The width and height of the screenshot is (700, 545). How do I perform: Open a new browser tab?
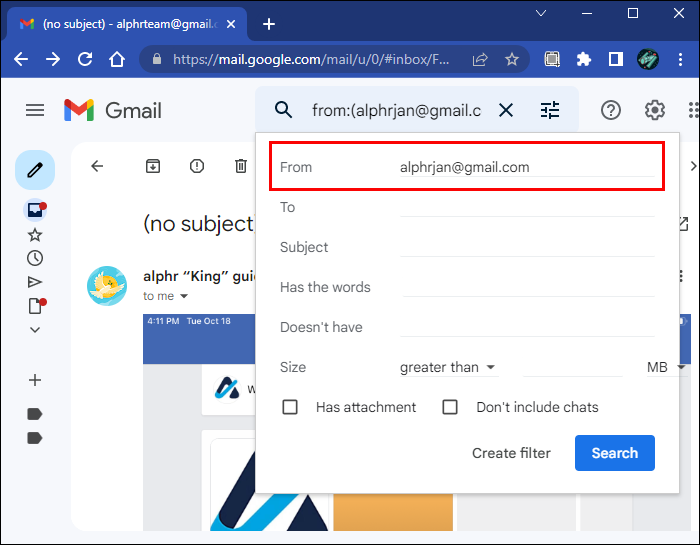269,24
